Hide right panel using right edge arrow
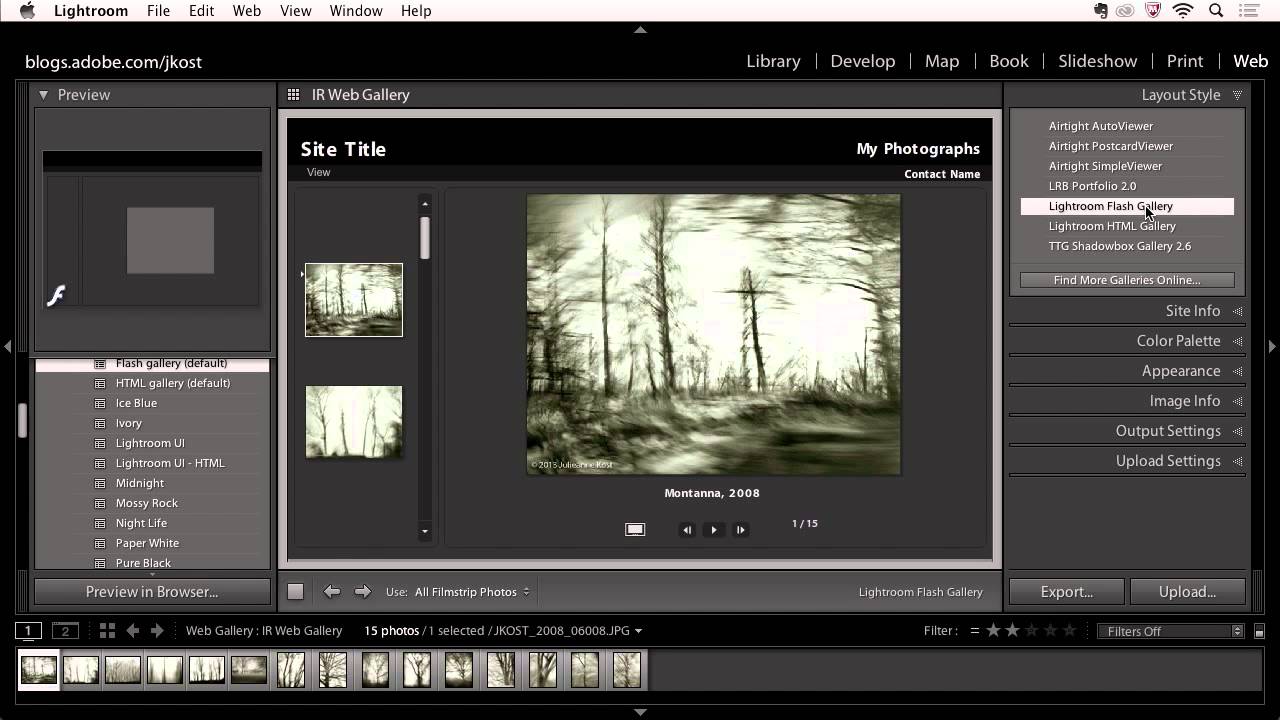Screen dimensions: 1280x720 (x=1272, y=346)
